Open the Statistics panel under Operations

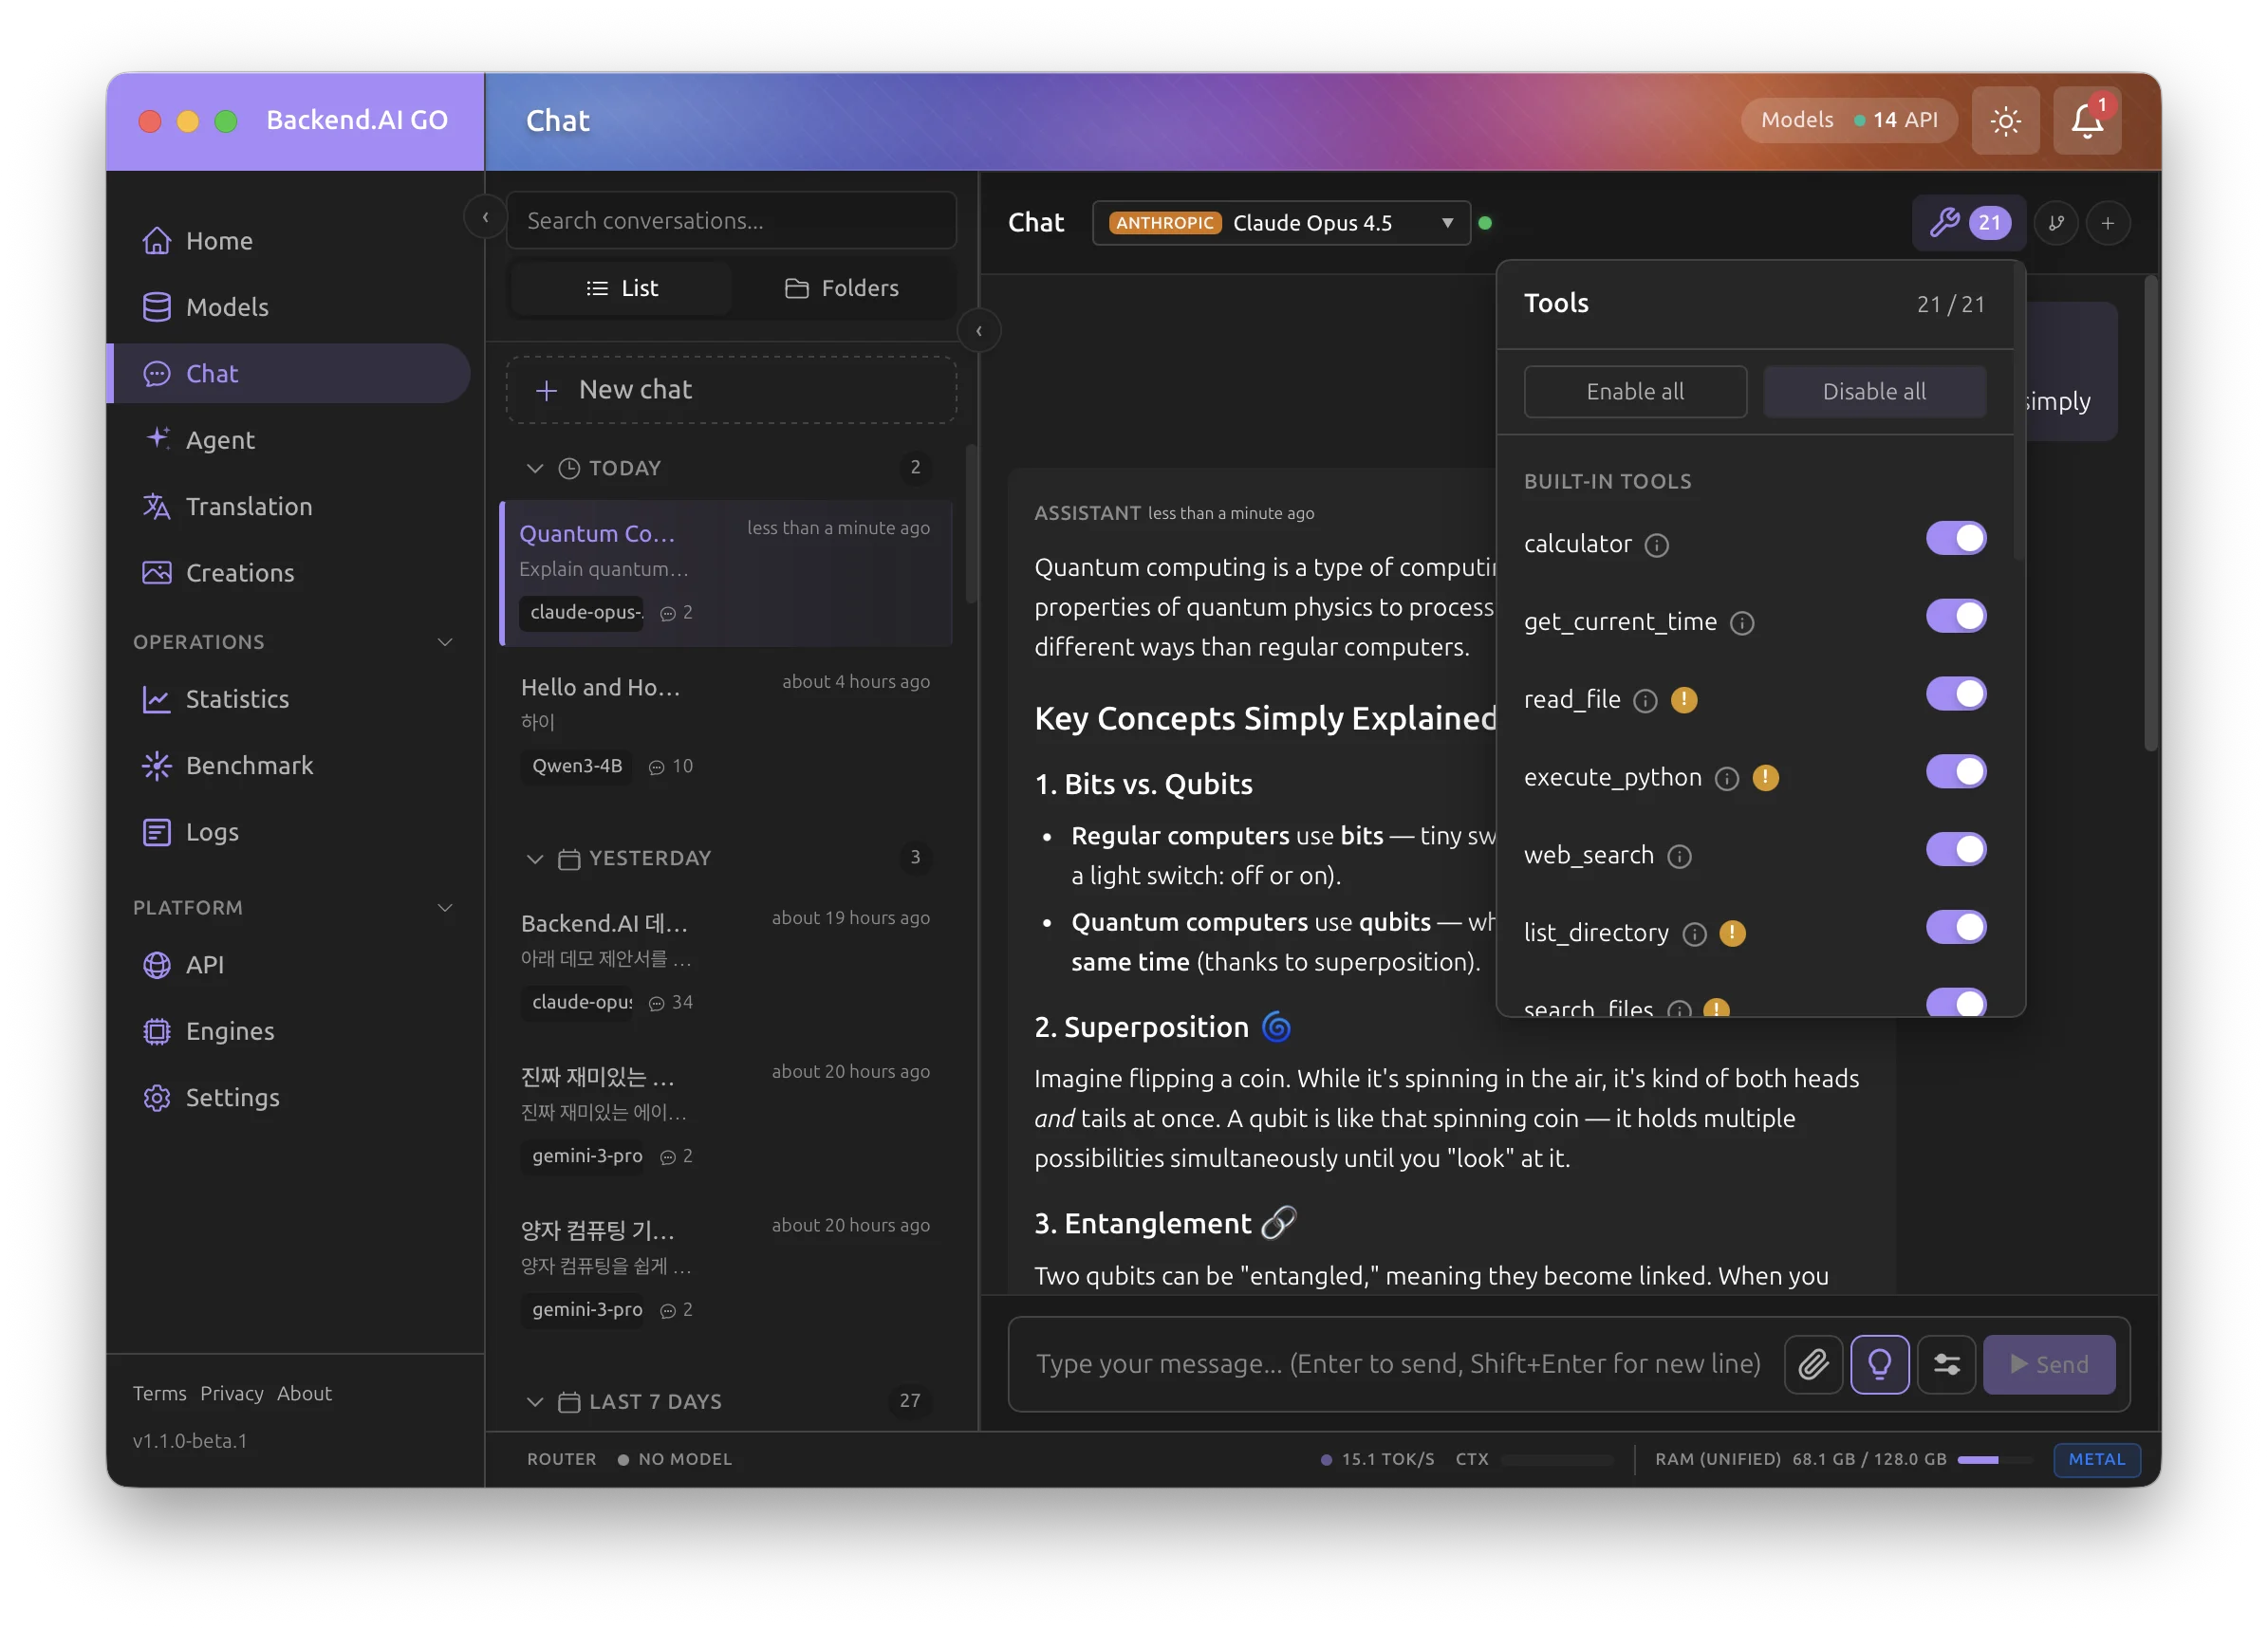(236, 699)
